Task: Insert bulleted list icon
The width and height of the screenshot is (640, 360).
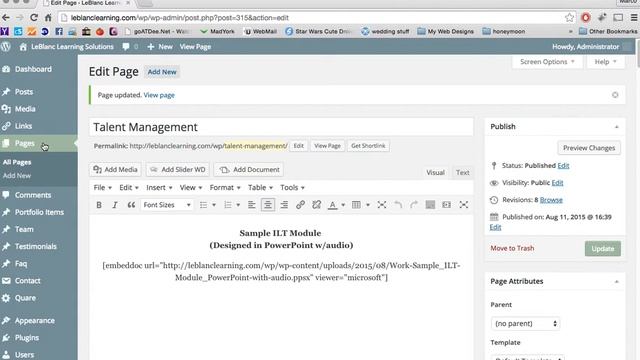Action: [x=203, y=205]
